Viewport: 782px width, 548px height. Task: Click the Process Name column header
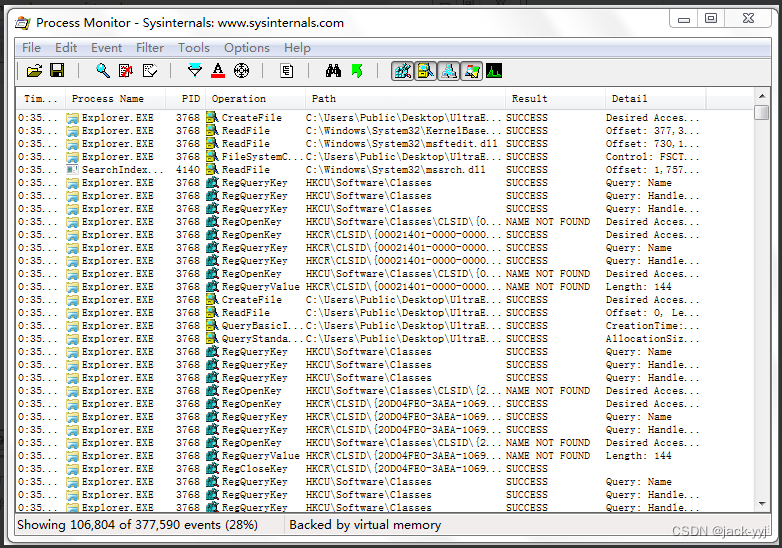[x=115, y=99]
